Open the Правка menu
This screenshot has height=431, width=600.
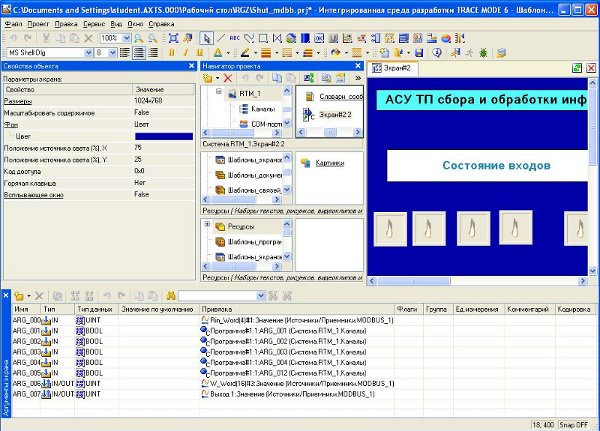(x=66, y=24)
